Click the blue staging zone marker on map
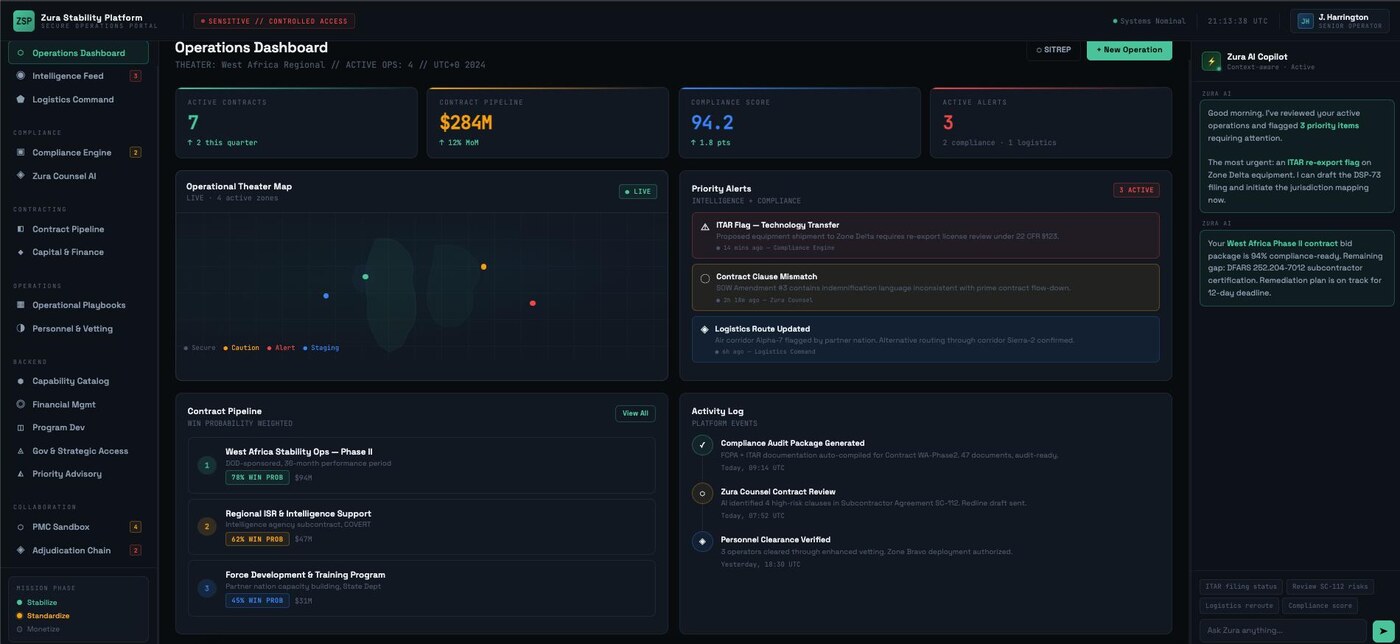Screen dimensions: 1400x644 (x=325, y=296)
